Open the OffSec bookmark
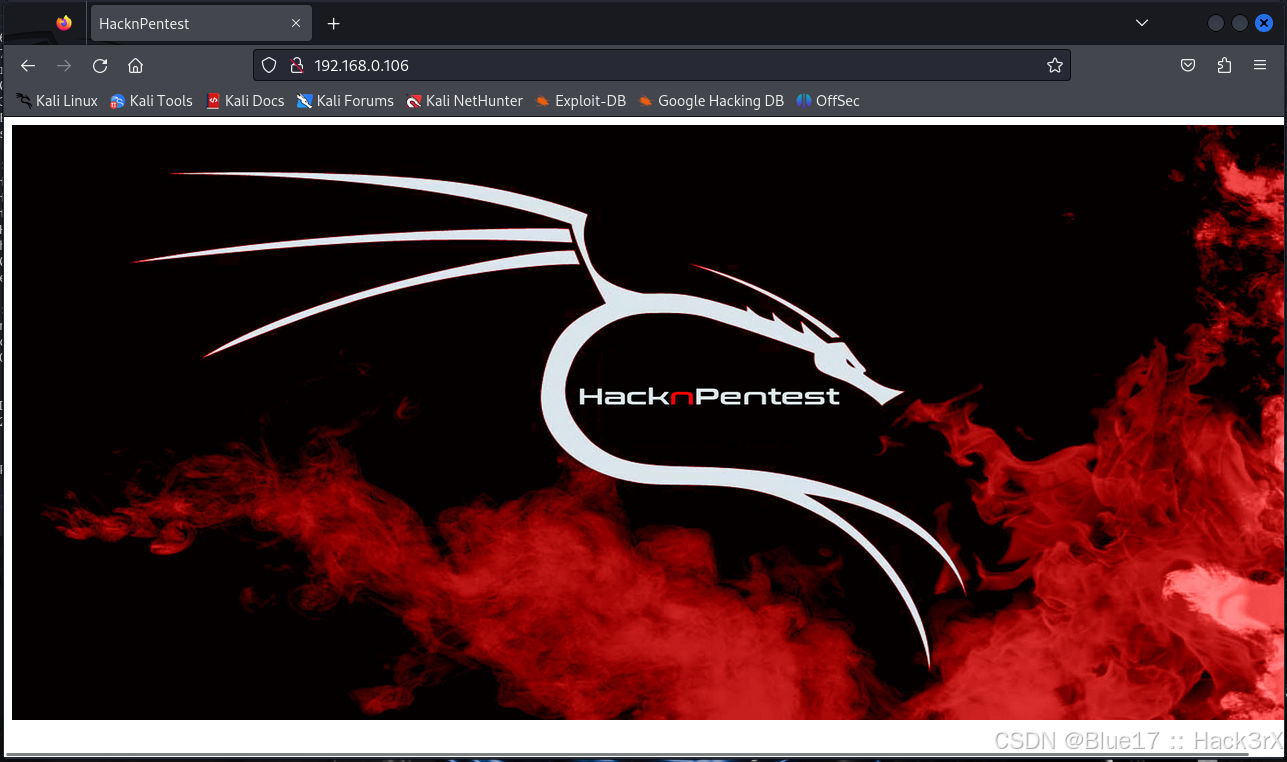 (x=828, y=100)
